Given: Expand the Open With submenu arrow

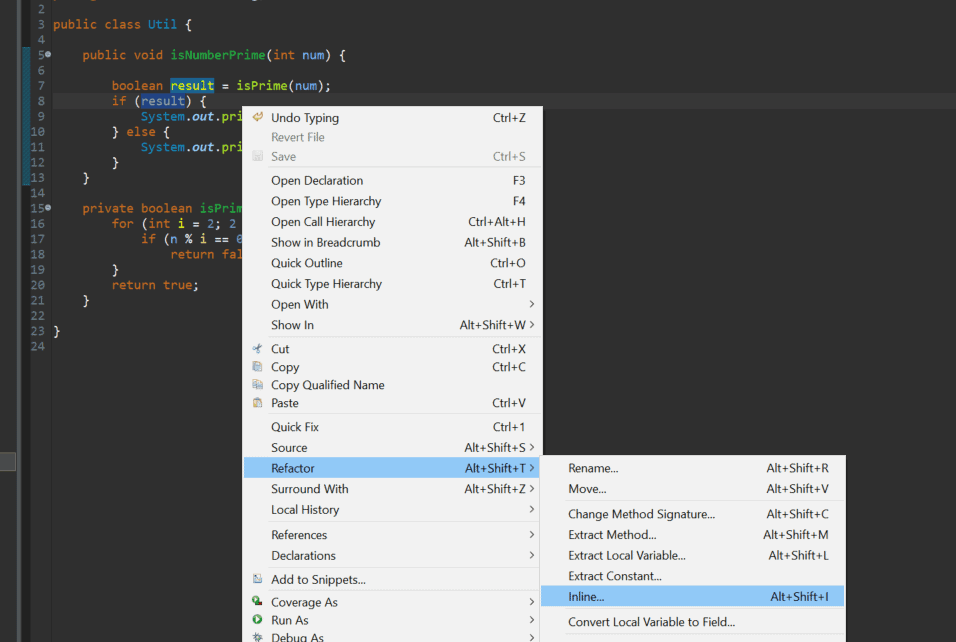Looking at the screenshot, I should (x=532, y=304).
